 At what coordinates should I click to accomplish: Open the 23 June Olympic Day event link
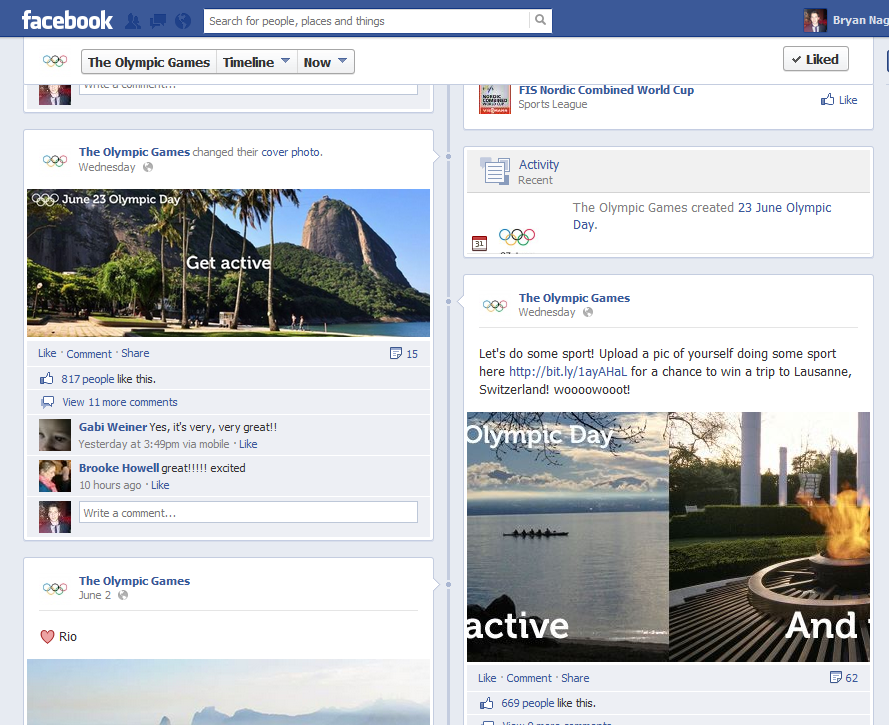(784, 208)
